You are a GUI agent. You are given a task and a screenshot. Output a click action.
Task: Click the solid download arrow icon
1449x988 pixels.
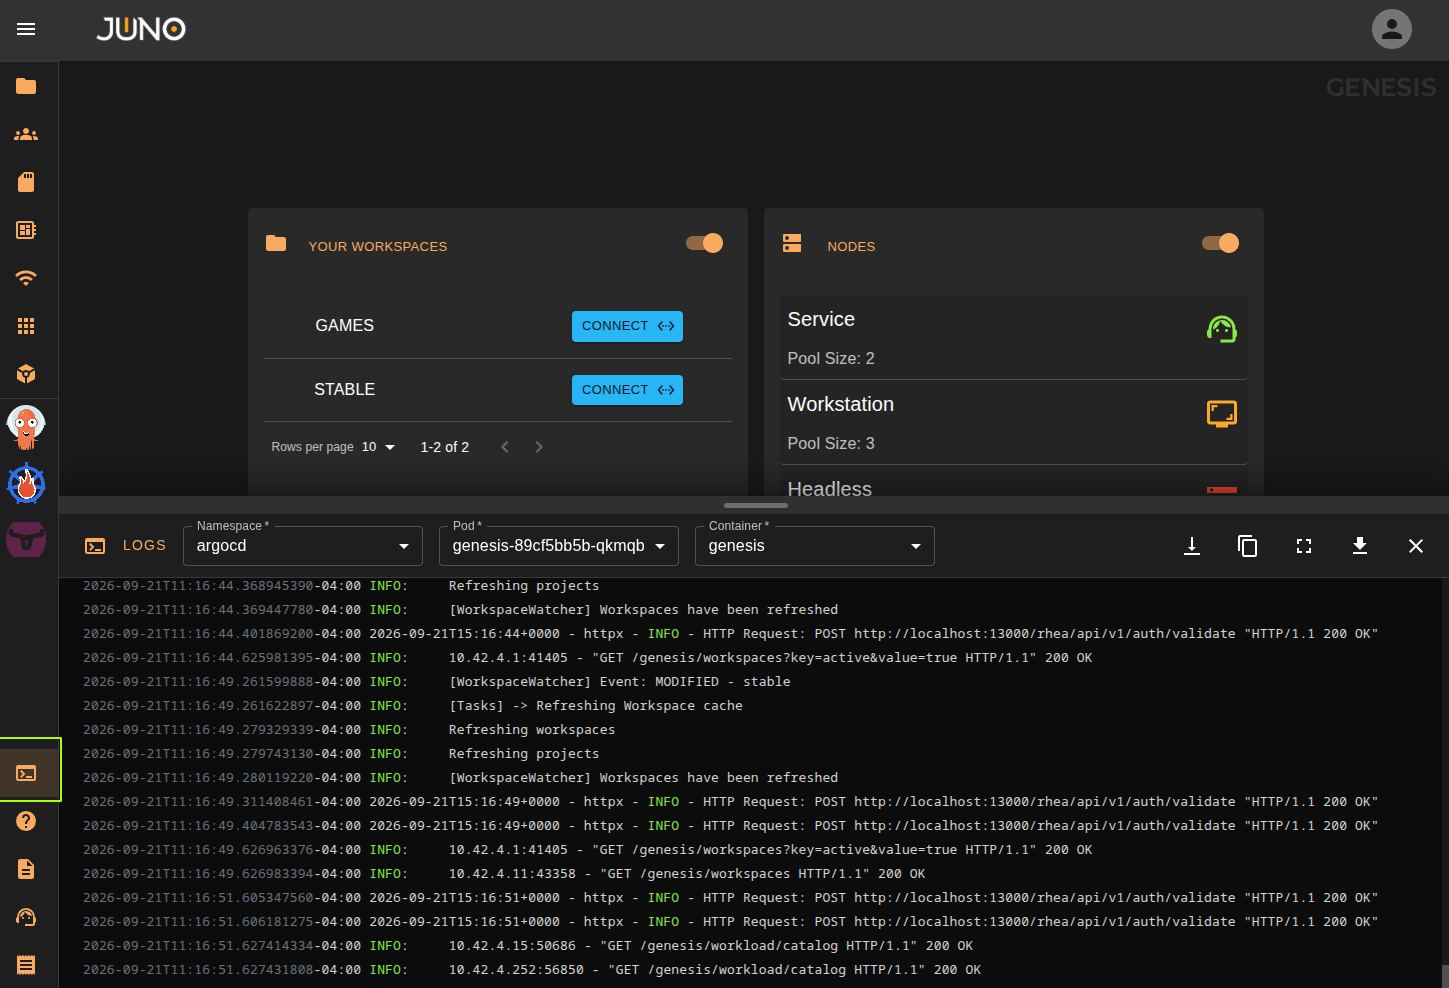coord(1360,546)
